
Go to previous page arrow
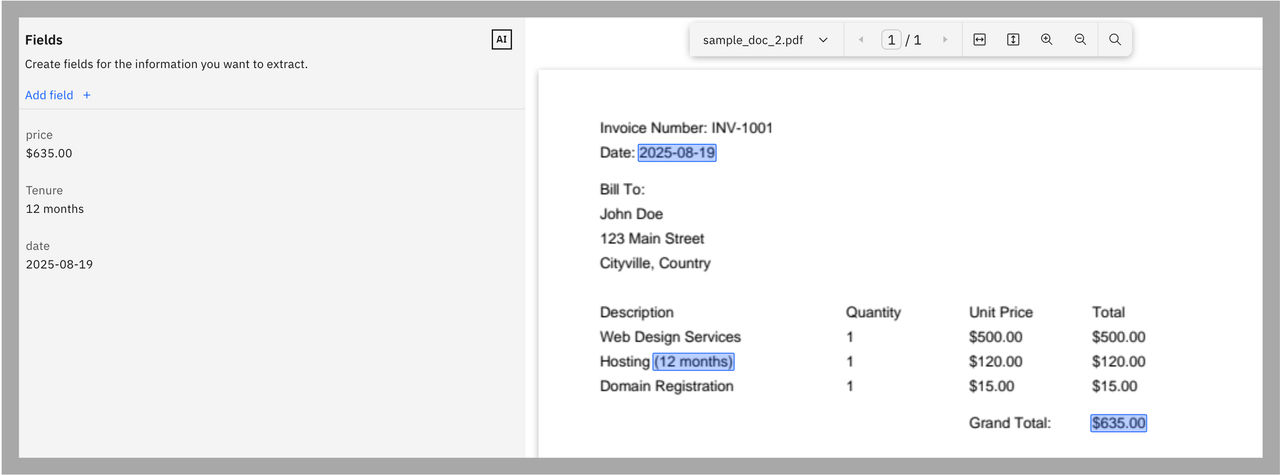click(861, 40)
